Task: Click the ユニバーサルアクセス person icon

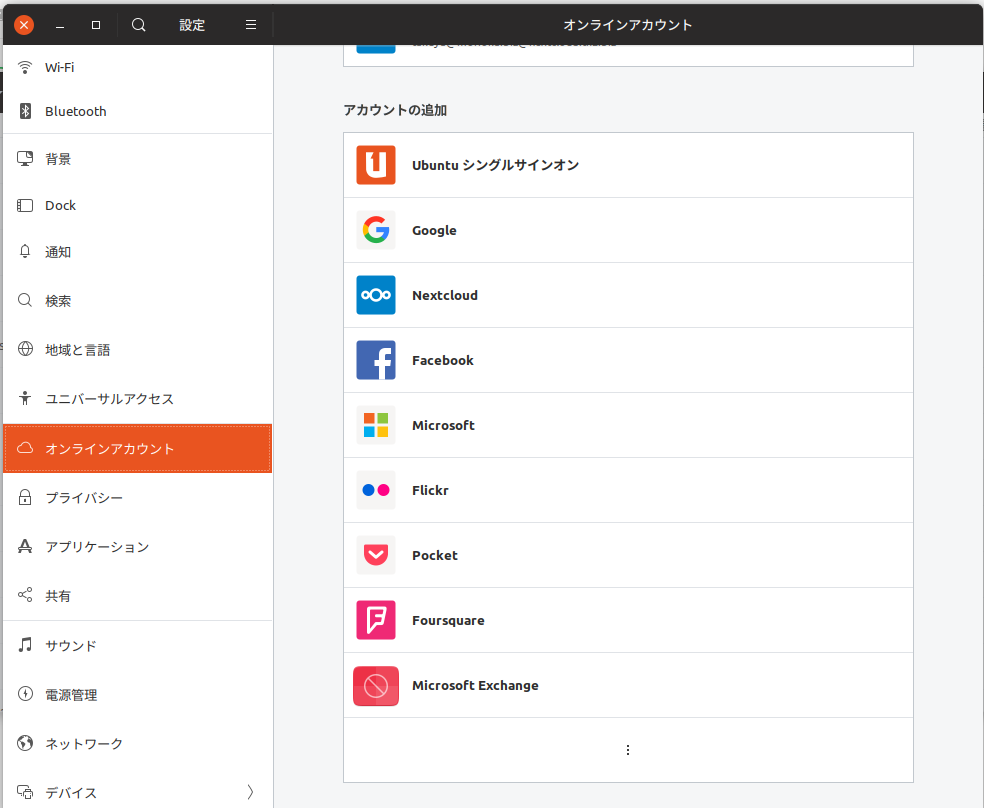Action: (x=25, y=398)
